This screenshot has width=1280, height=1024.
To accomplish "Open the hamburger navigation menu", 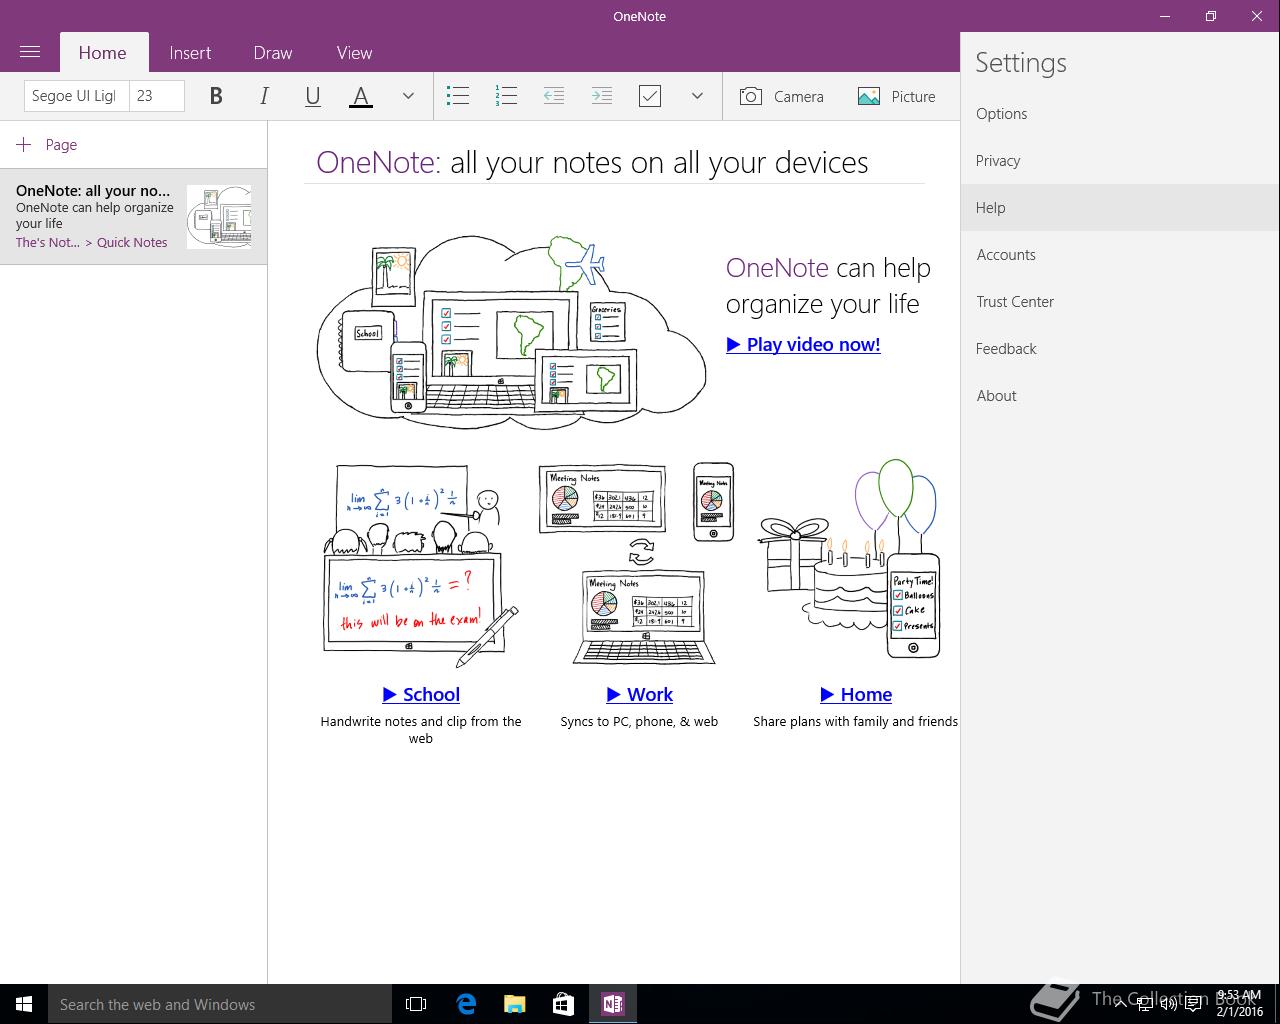I will coord(30,52).
